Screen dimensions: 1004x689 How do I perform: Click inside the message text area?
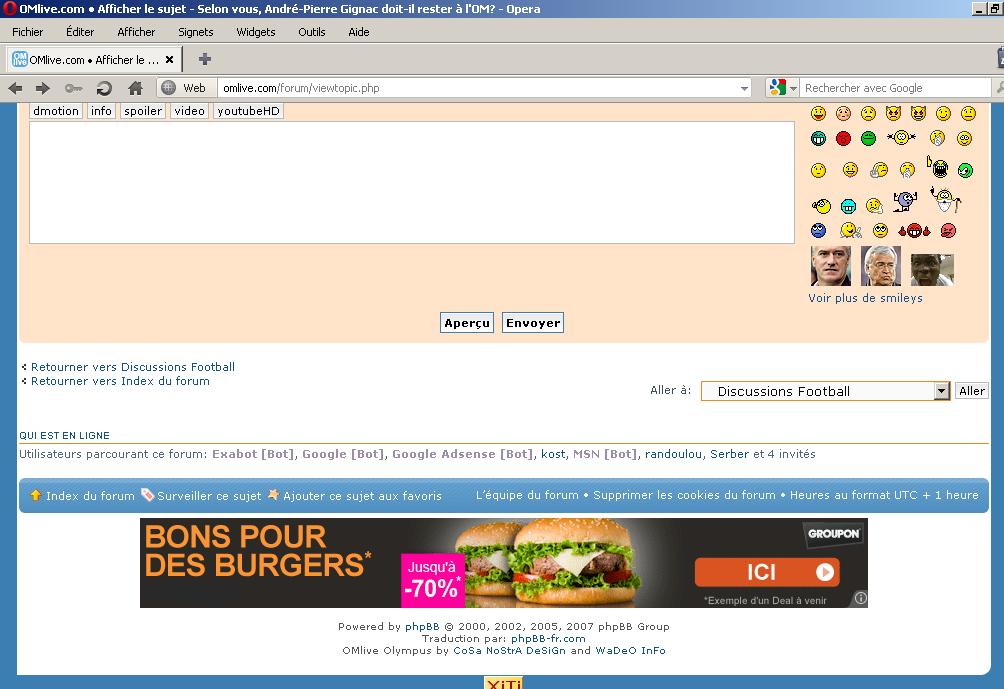point(411,182)
